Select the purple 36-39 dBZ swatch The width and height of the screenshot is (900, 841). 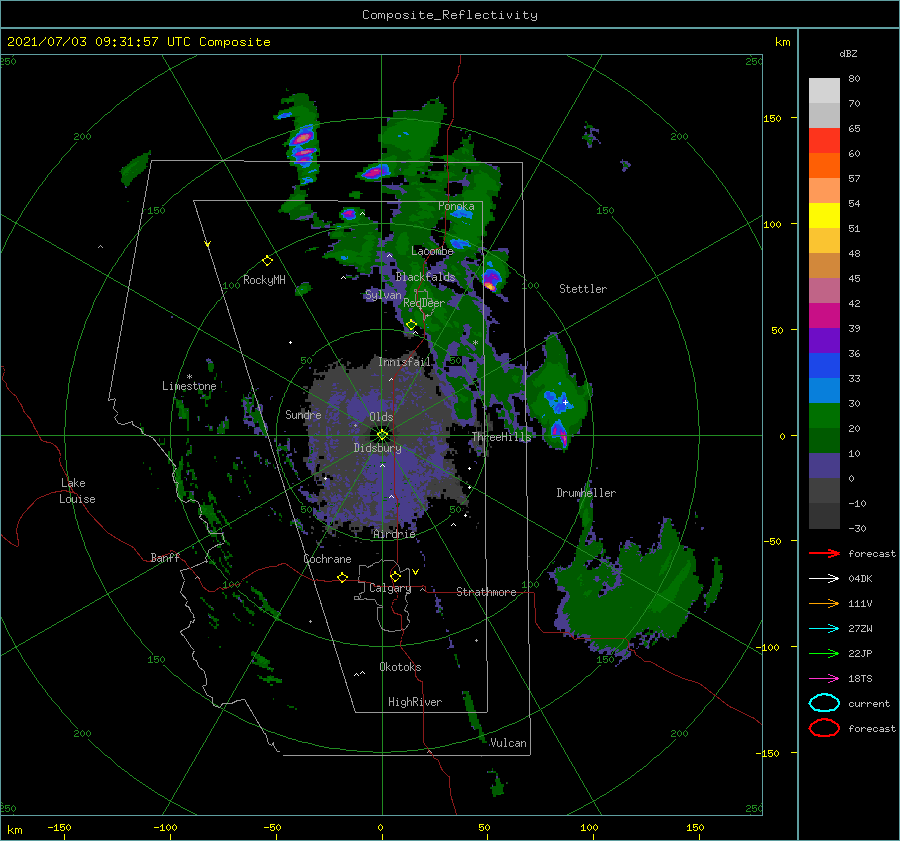(824, 341)
